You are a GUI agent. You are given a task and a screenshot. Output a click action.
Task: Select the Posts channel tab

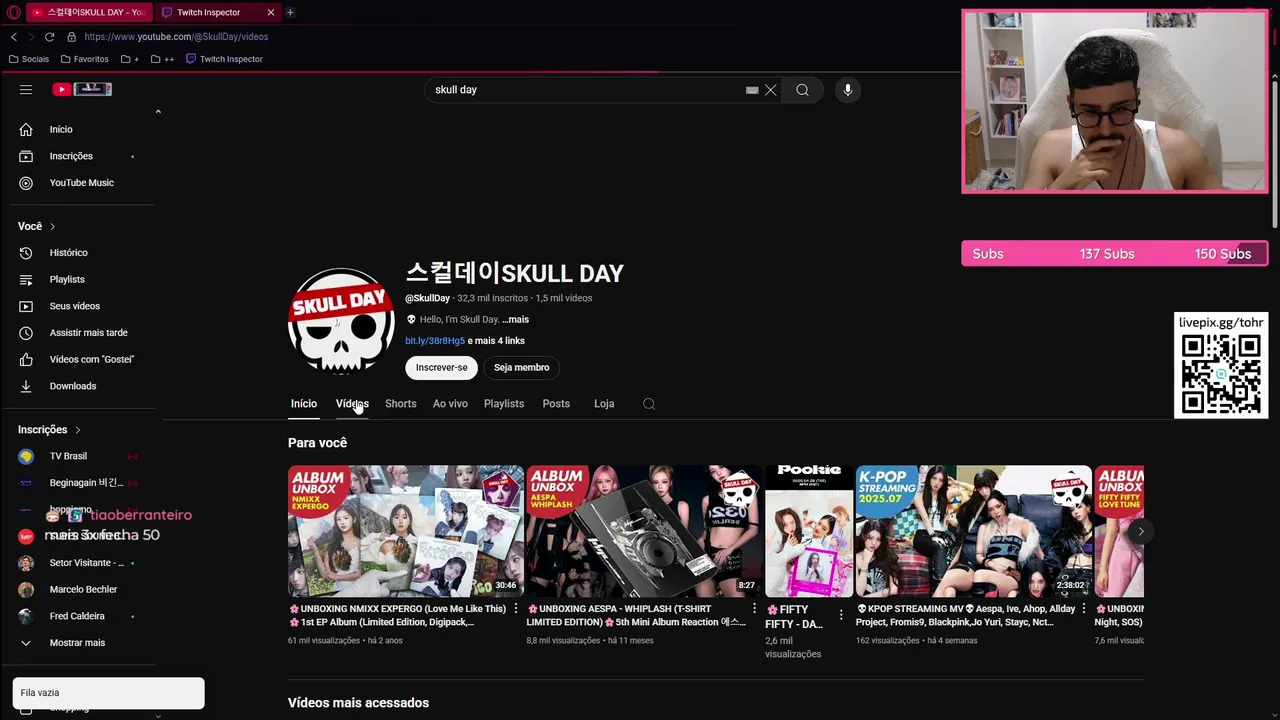pyautogui.click(x=556, y=404)
